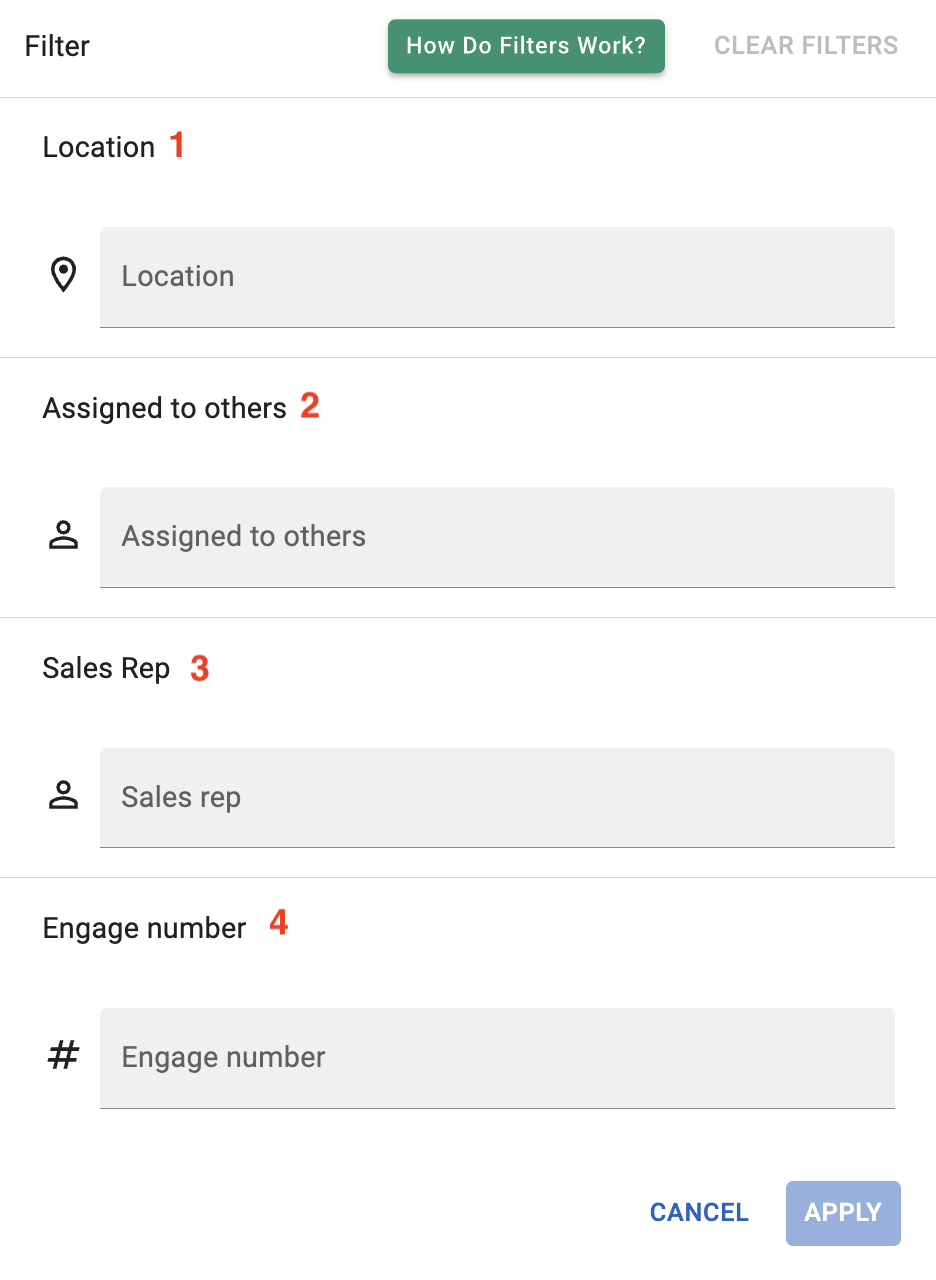
Task: Click into the Location input field
Action: [497, 277]
